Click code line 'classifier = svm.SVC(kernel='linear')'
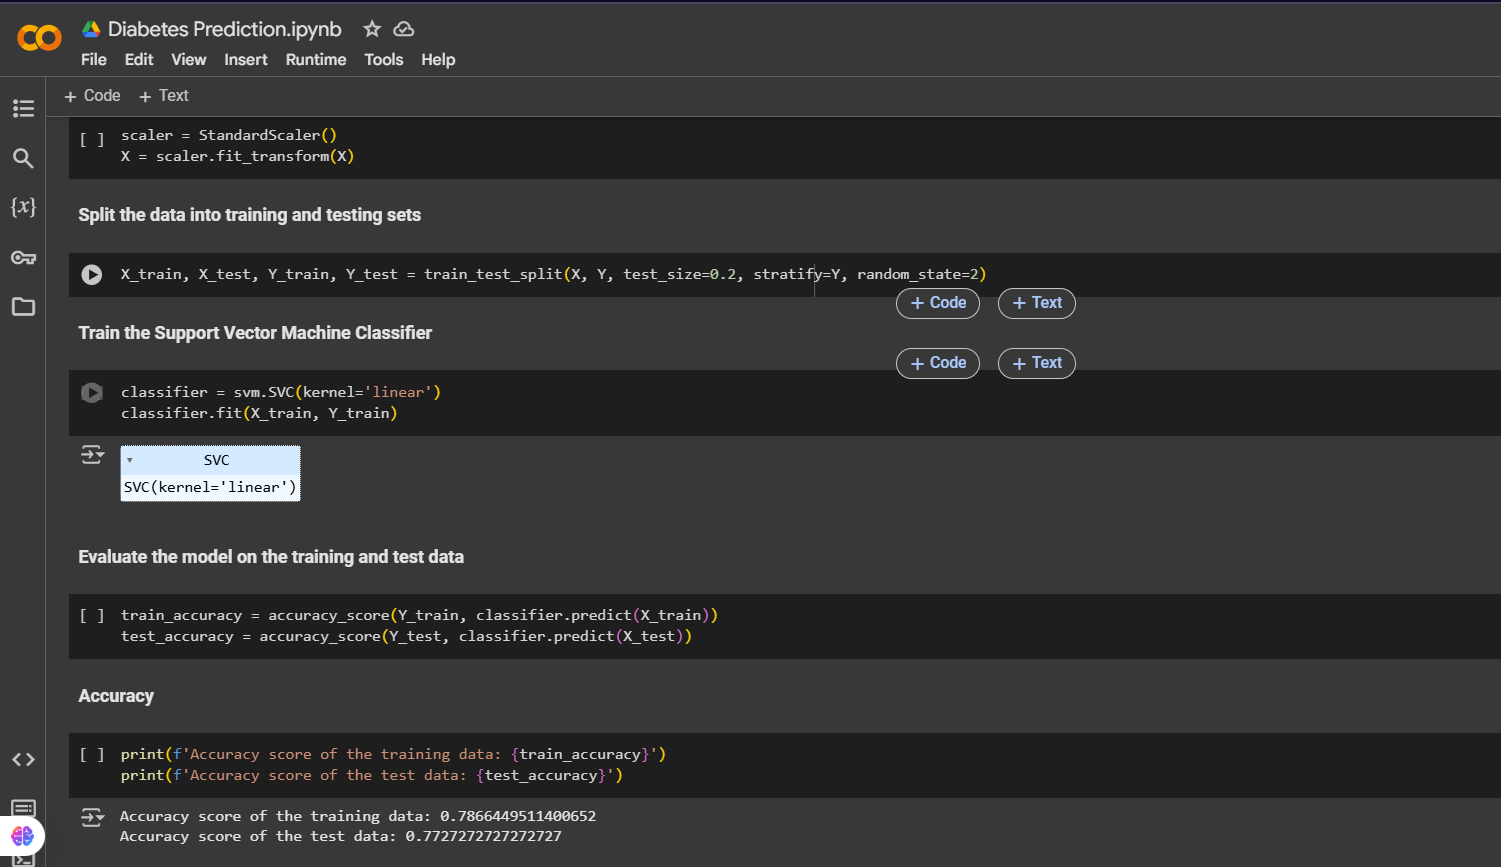1501x867 pixels. [281, 392]
